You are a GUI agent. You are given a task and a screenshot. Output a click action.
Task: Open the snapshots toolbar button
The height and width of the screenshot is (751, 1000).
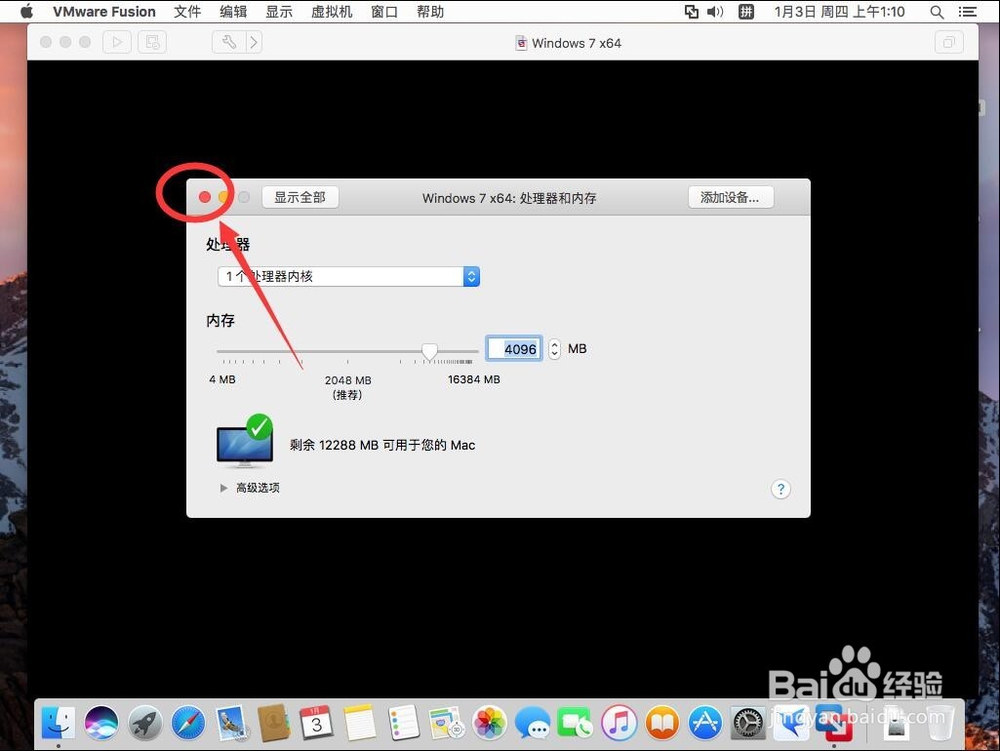pyautogui.click(x=152, y=42)
